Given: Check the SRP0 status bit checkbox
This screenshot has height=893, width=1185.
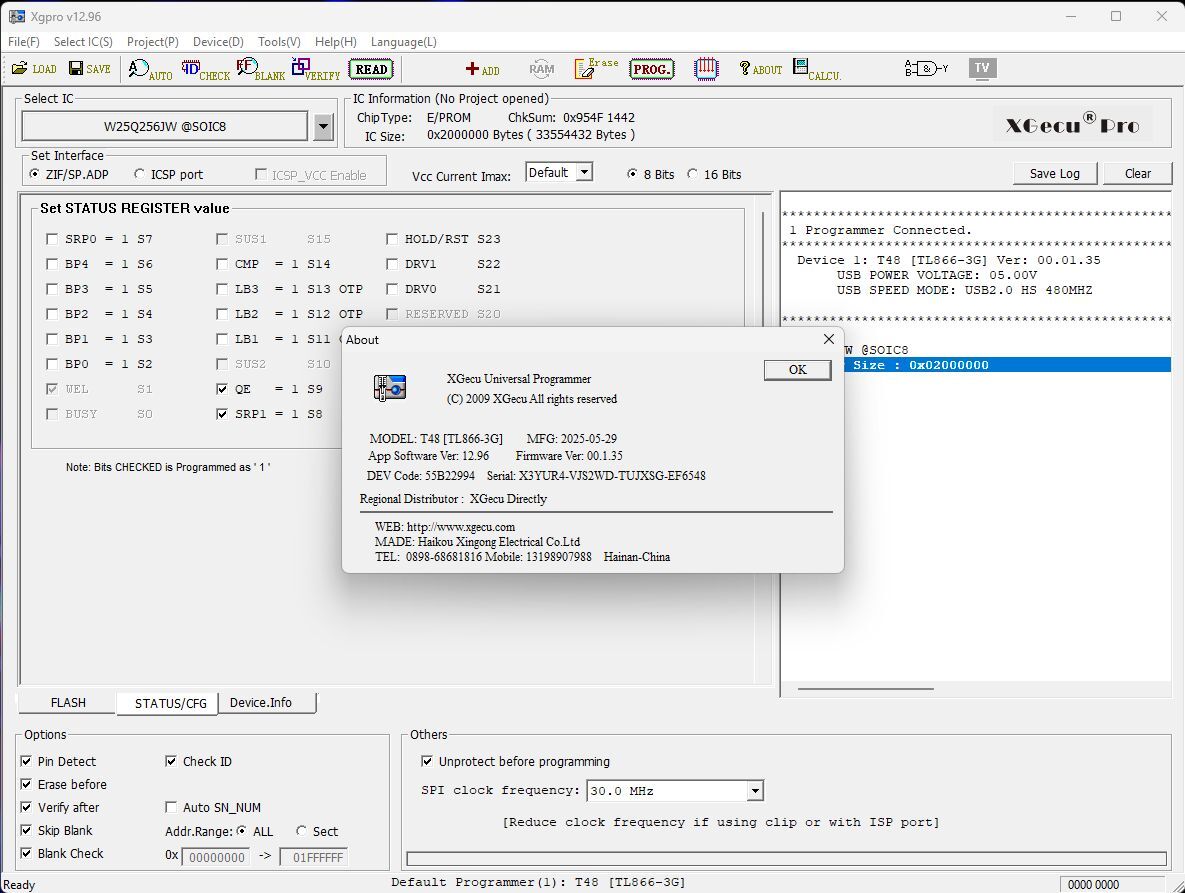Looking at the screenshot, I should 52,239.
